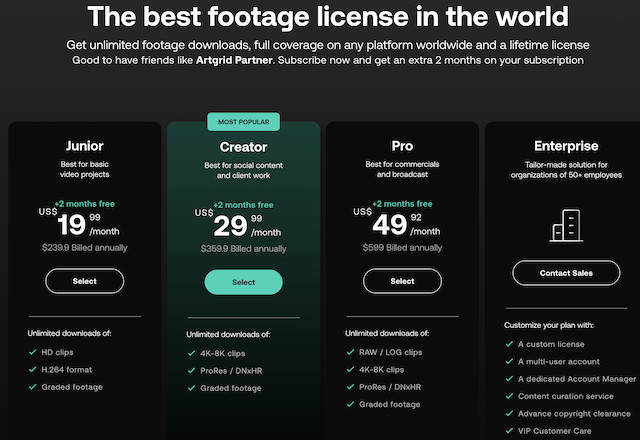The image size is (640, 440).
Task: Click checkmark beside Pro ProRes / DNxHR
Action: 350,387
